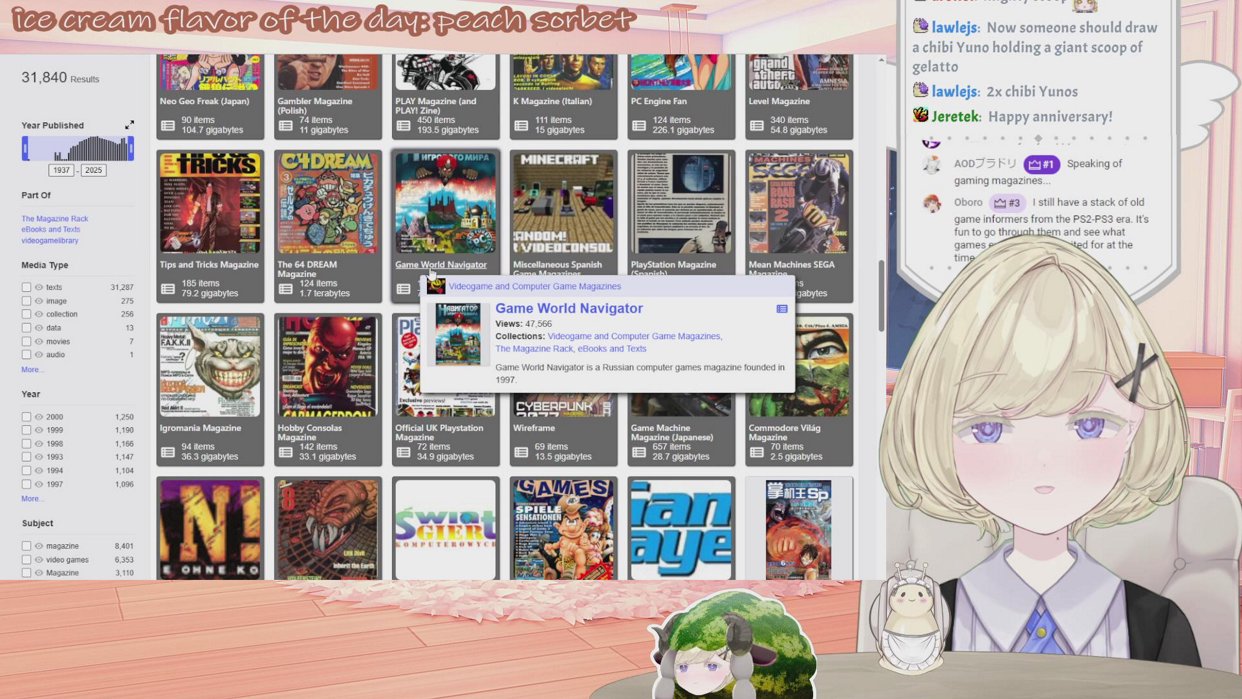
Task: Check the texts media type checkbox
Action: [27, 287]
